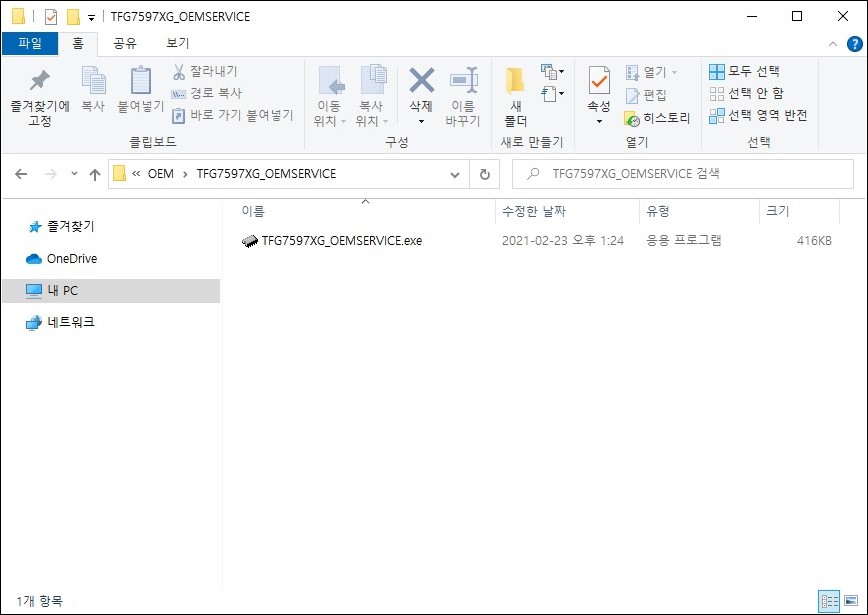
Task: Open 복사 위치 (Copy to) menu
Action: 372,97
